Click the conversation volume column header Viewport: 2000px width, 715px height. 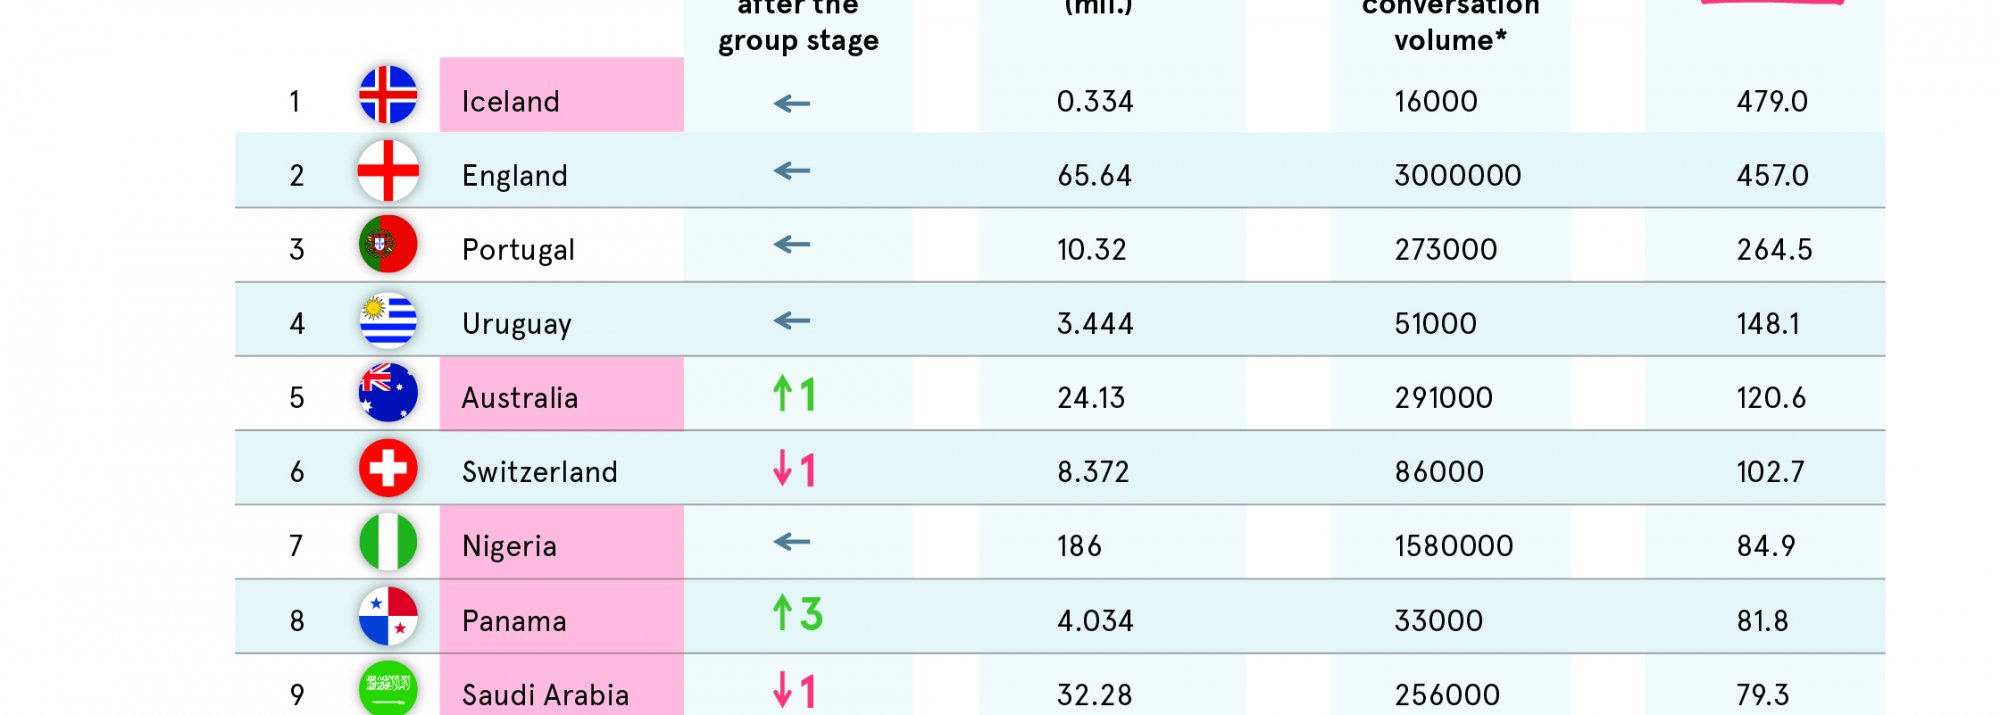[1450, 26]
